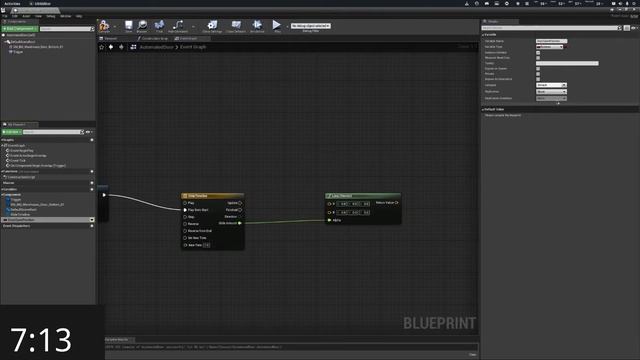The image size is (640, 360).
Task: Click the Compile toolbar icon
Action: tap(104, 25)
